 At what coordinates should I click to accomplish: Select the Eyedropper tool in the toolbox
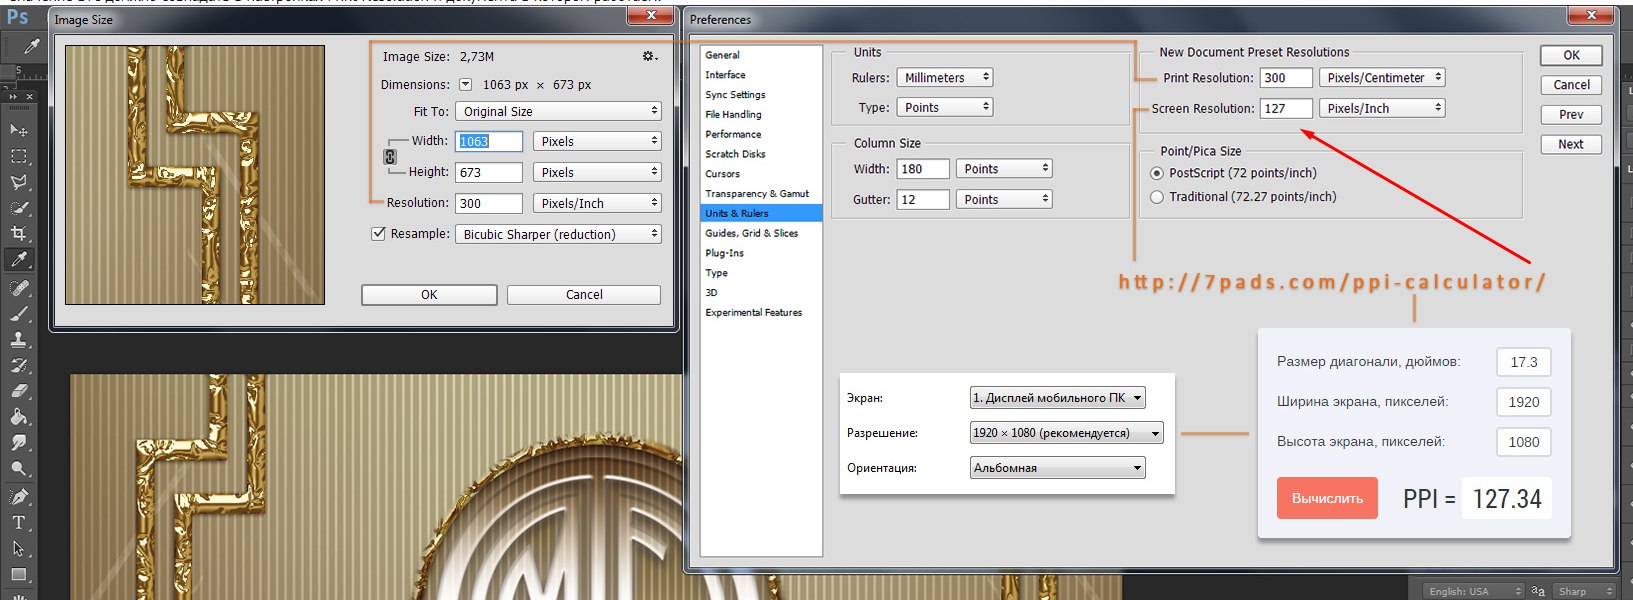[x=18, y=260]
